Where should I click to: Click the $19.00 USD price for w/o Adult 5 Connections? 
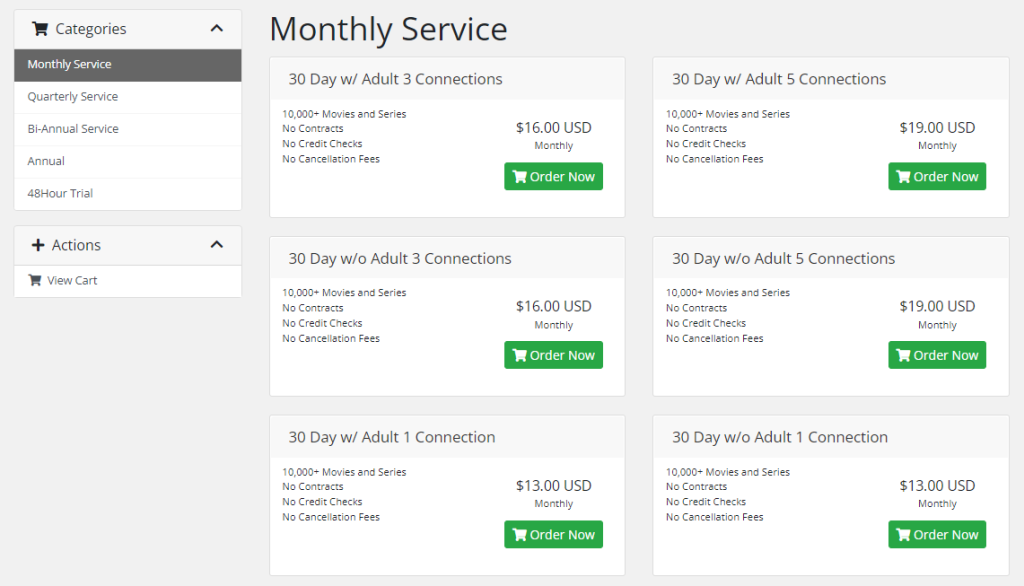pyautogui.click(x=937, y=306)
